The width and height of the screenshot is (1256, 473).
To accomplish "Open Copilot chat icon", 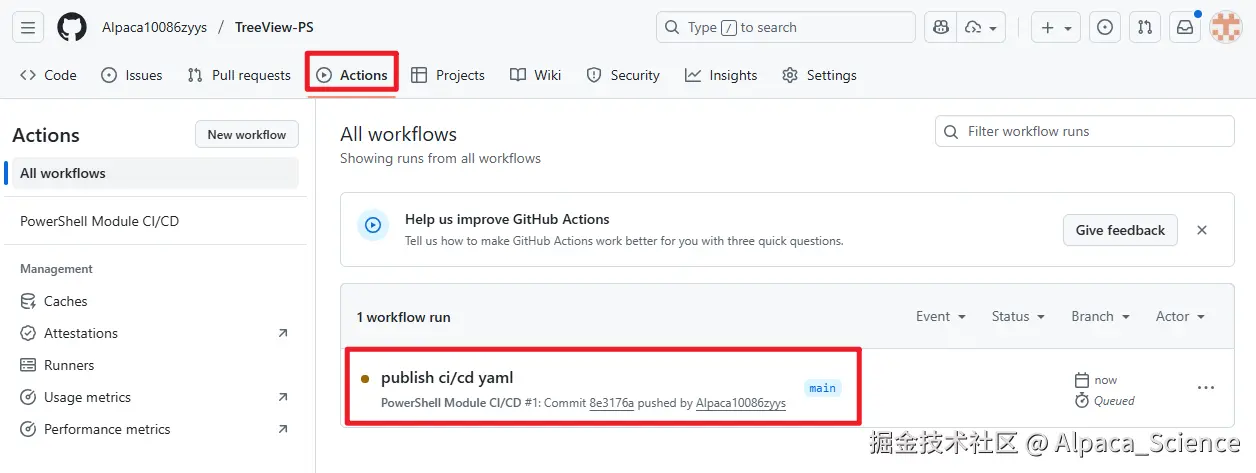I will 940,27.
